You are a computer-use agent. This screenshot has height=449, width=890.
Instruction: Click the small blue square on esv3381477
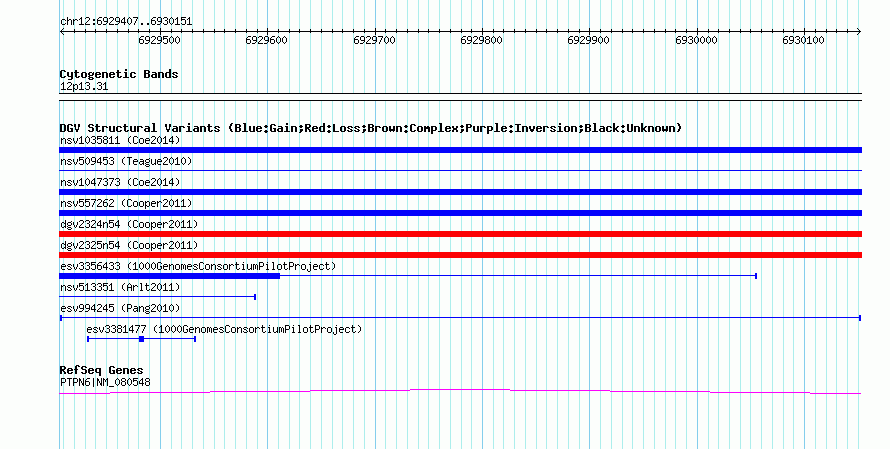(x=141, y=339)
